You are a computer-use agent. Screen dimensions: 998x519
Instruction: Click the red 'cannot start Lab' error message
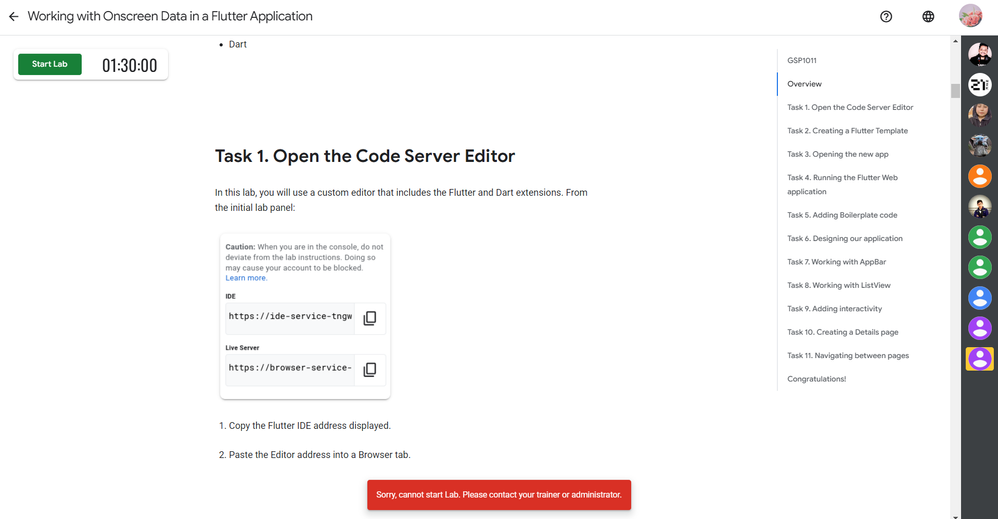click(499, 495)
